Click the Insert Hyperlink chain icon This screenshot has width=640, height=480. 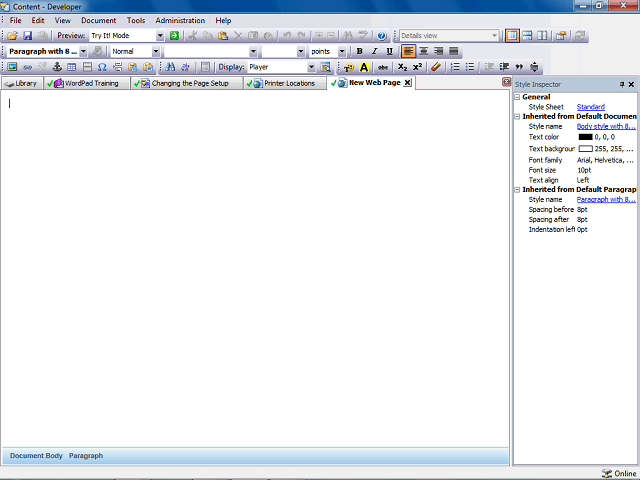coord(27,67)
